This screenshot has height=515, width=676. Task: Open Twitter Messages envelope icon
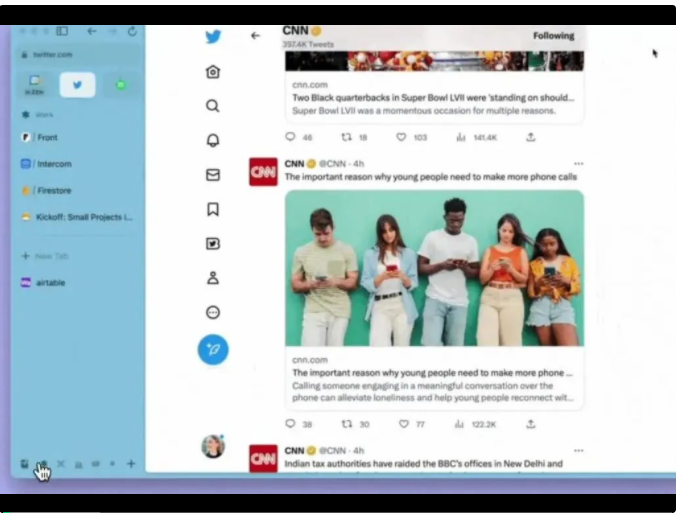click(x=213, y=175)
